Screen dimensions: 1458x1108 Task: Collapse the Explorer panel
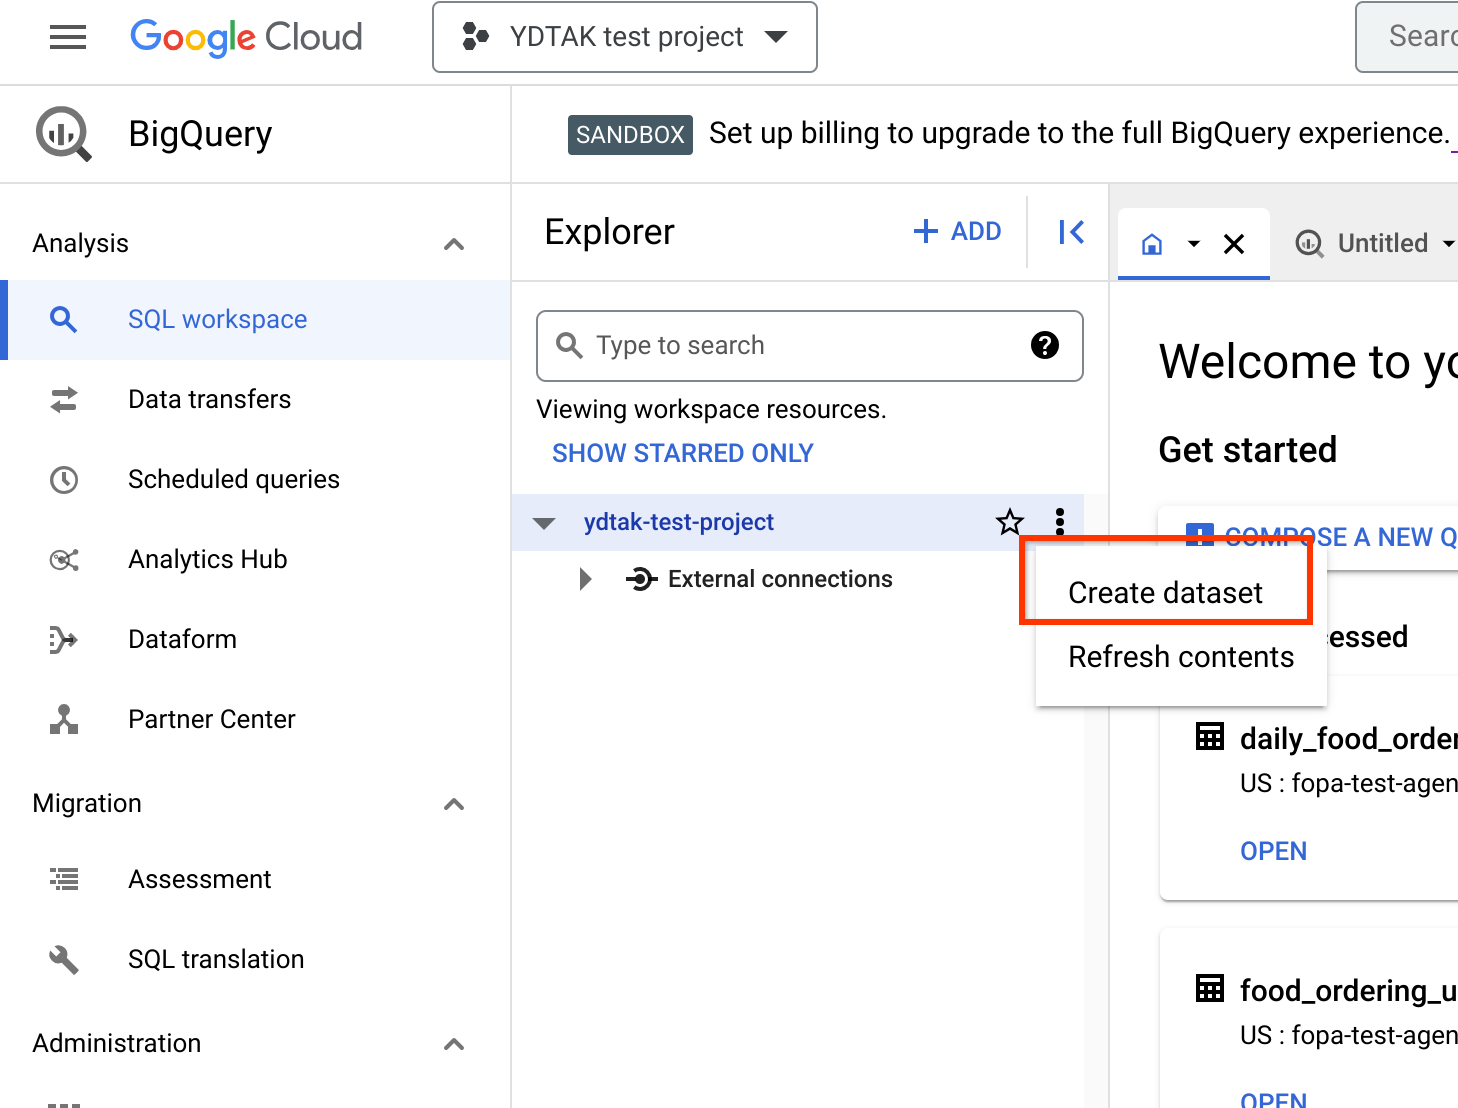[1071, 232]
